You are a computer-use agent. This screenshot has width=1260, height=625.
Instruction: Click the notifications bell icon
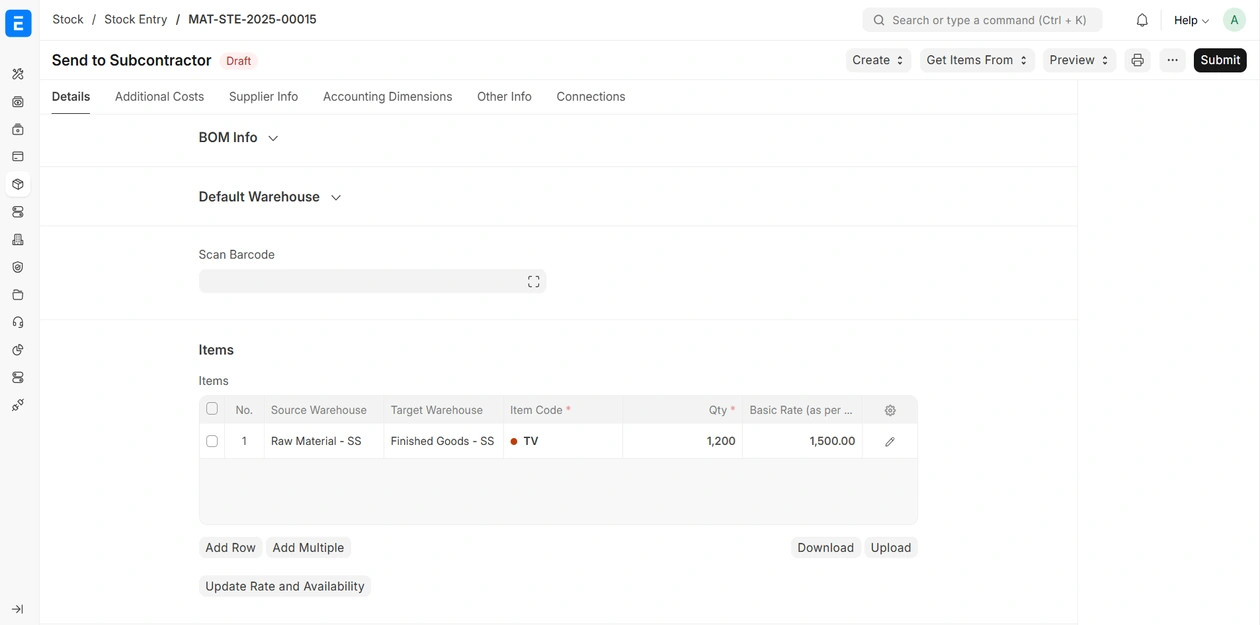[1141, 20]
